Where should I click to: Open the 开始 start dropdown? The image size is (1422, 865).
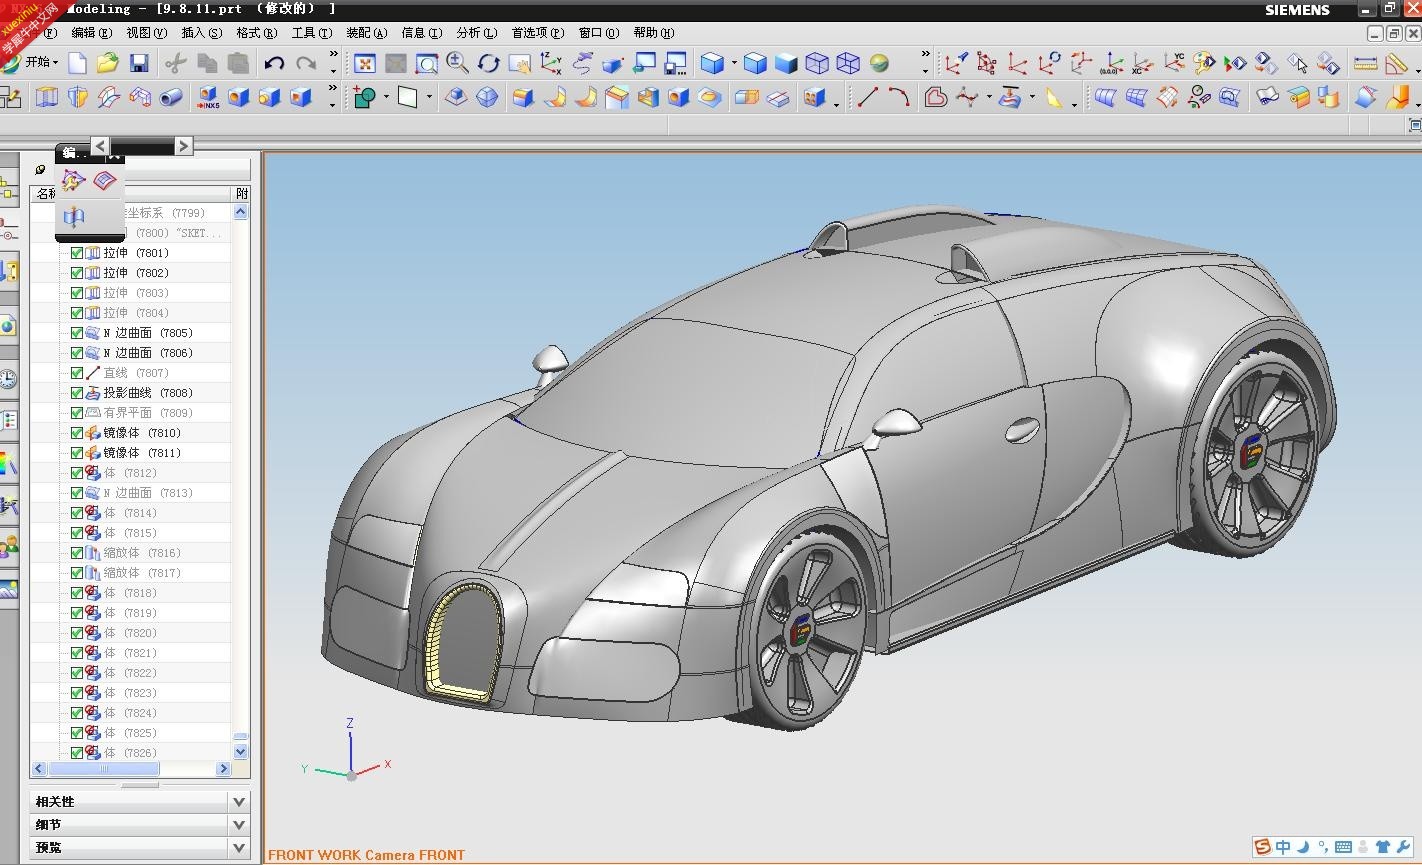point(31,62)
